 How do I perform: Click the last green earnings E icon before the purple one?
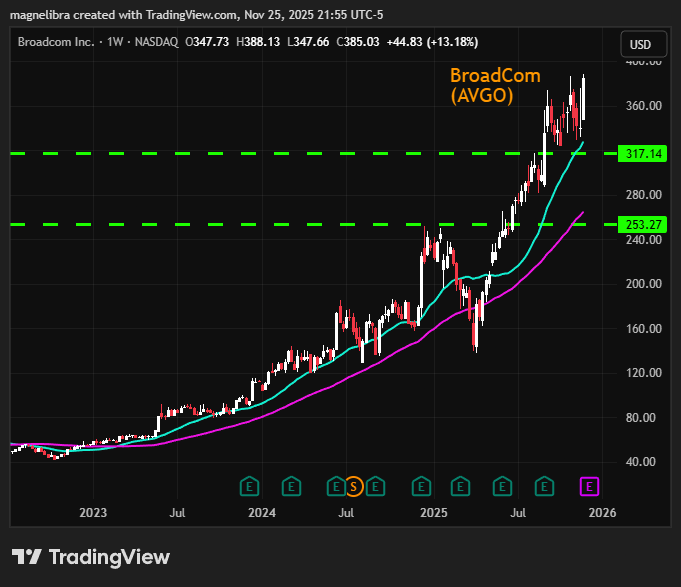[544, 486]
